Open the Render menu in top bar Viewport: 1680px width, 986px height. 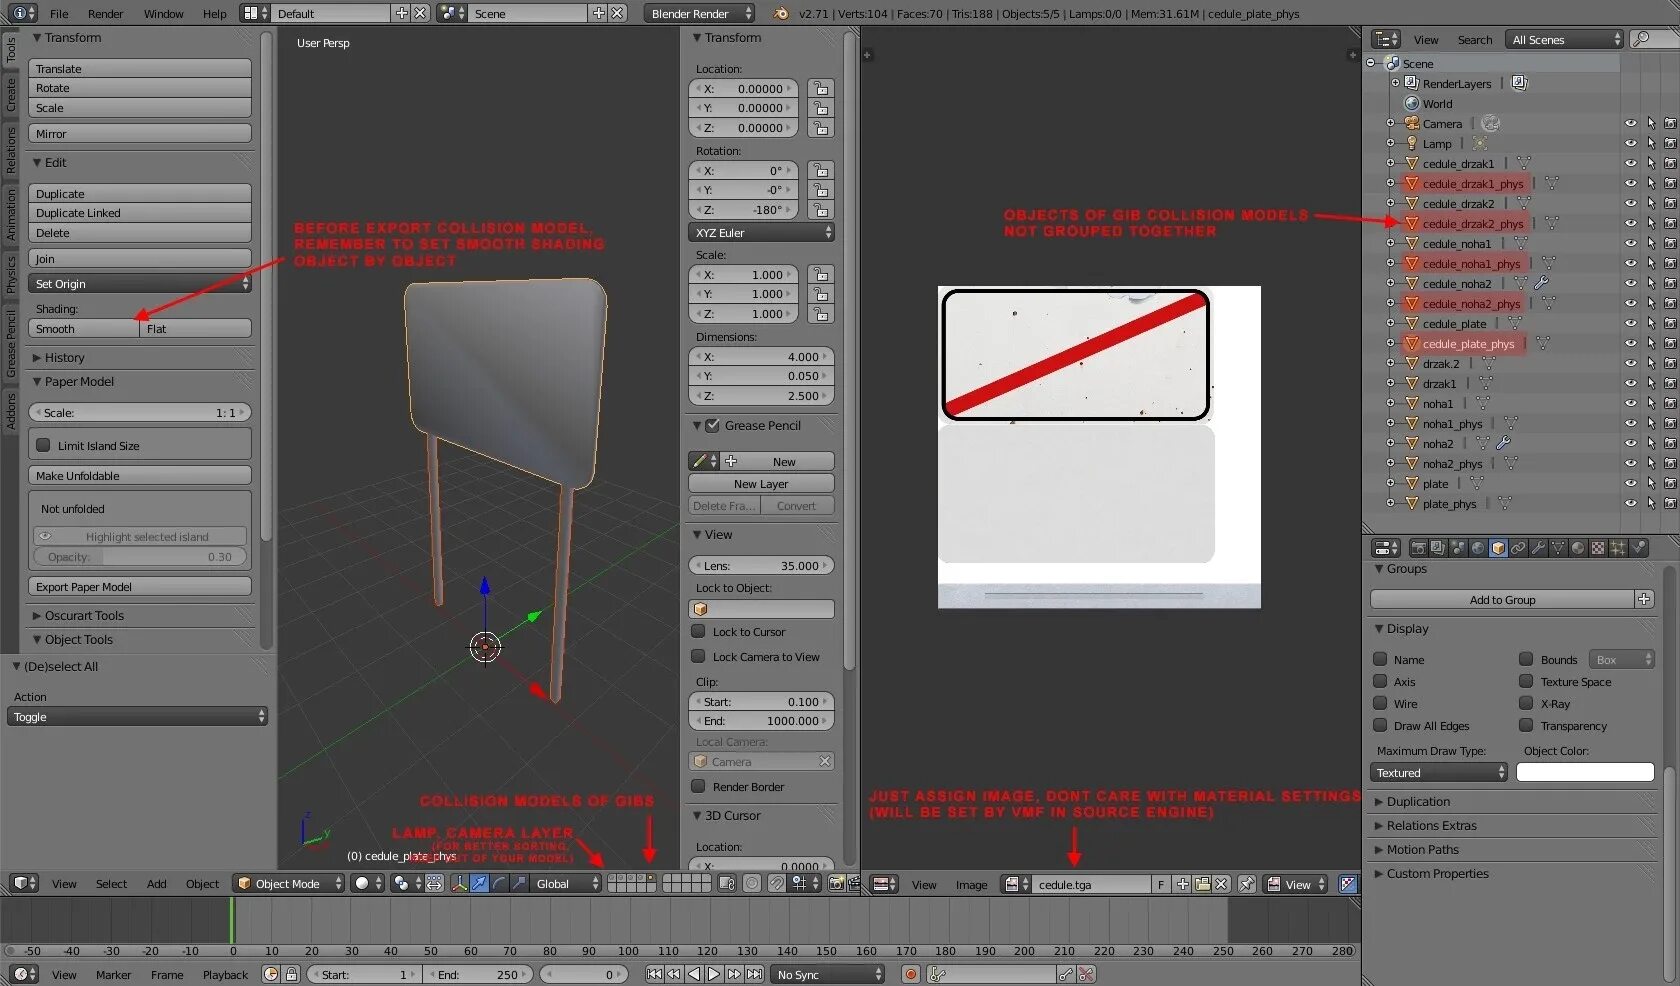pyautogui.click(x=105, y=14)
